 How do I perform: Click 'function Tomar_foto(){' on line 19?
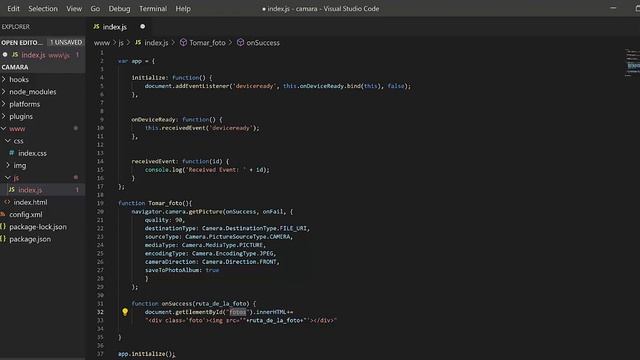(x=155, y=203)
